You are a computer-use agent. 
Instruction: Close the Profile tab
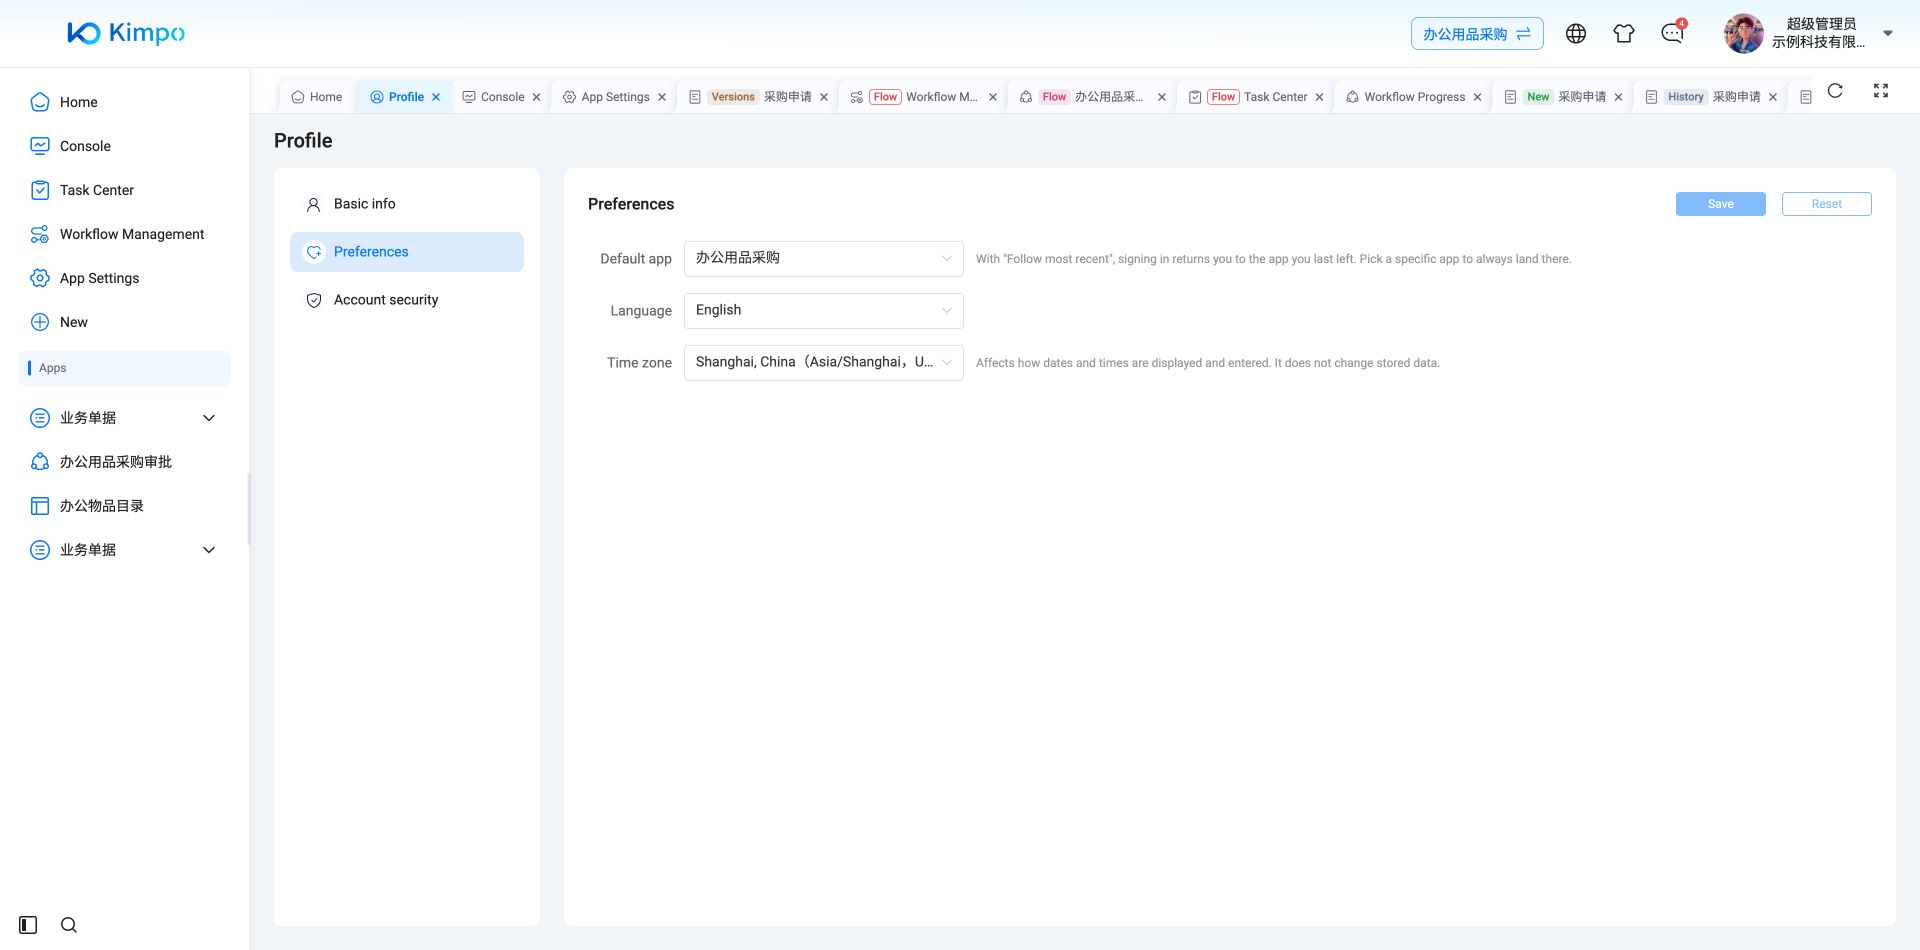(436, 97)
